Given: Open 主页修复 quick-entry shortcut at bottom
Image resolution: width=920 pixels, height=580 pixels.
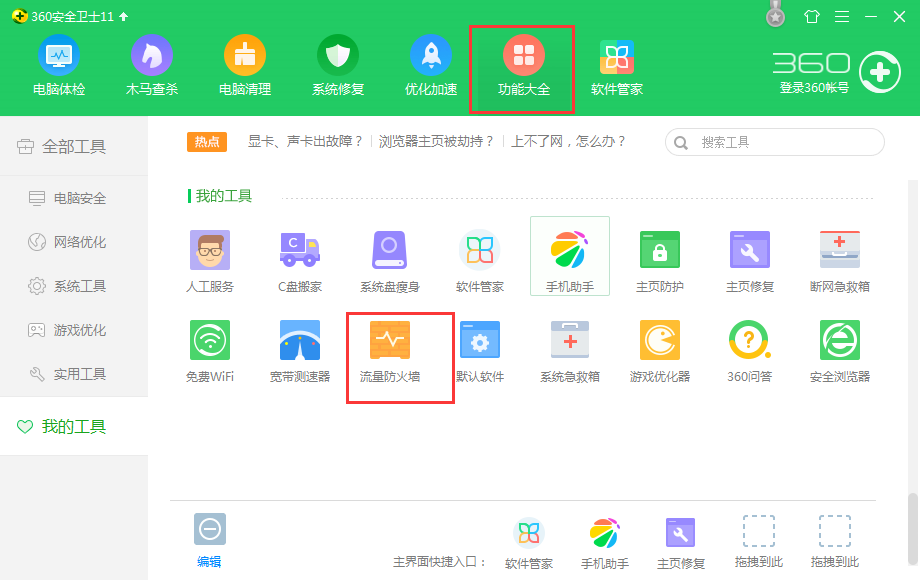Looking at the screenshot, I should click(681, 544).
